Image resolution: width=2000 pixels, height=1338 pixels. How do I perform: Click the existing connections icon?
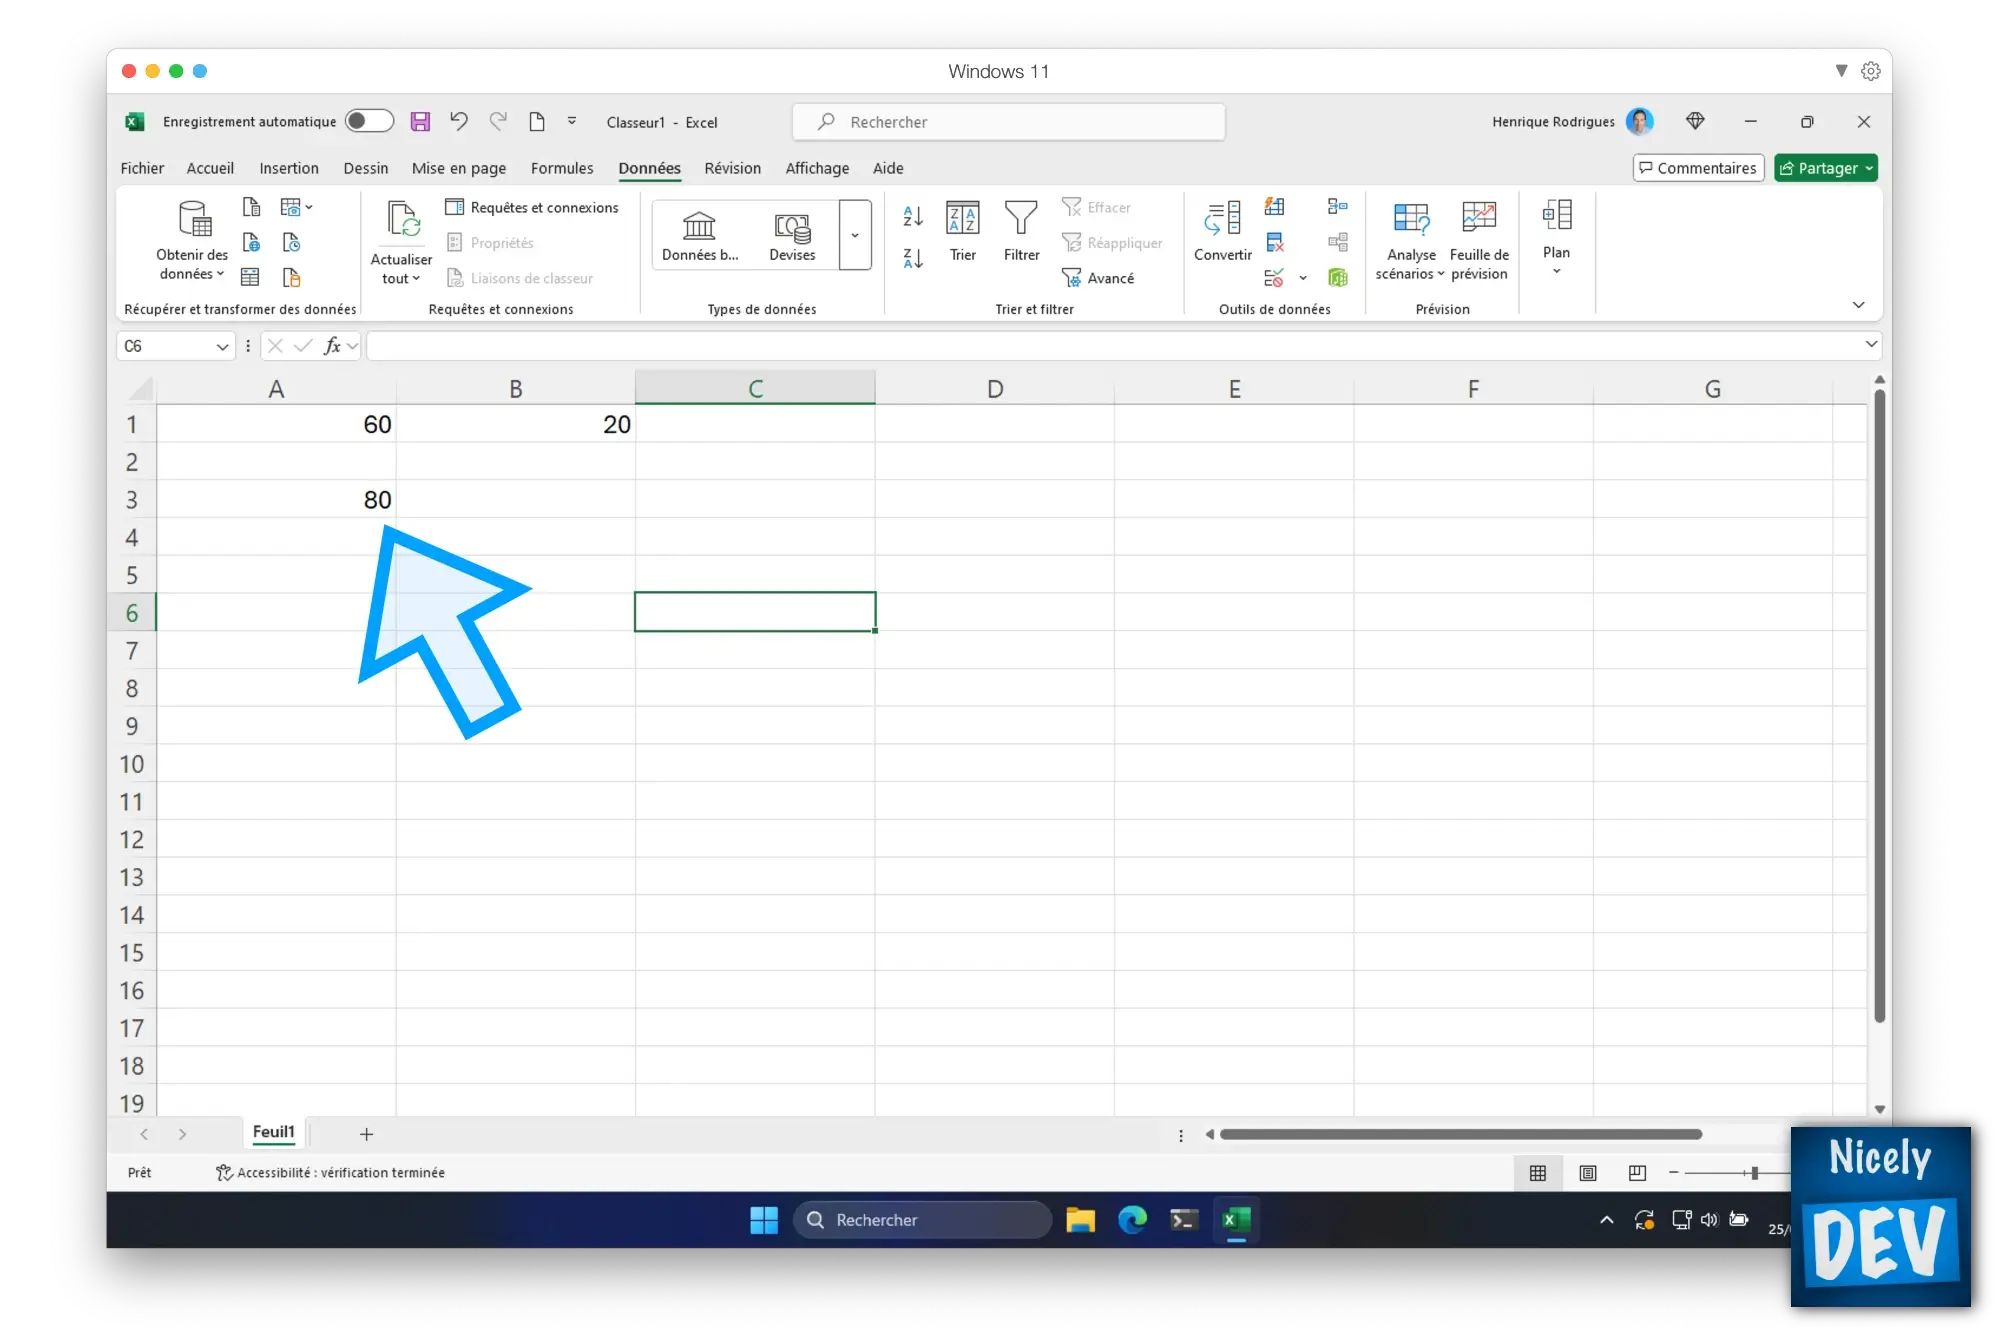[291, 277]
